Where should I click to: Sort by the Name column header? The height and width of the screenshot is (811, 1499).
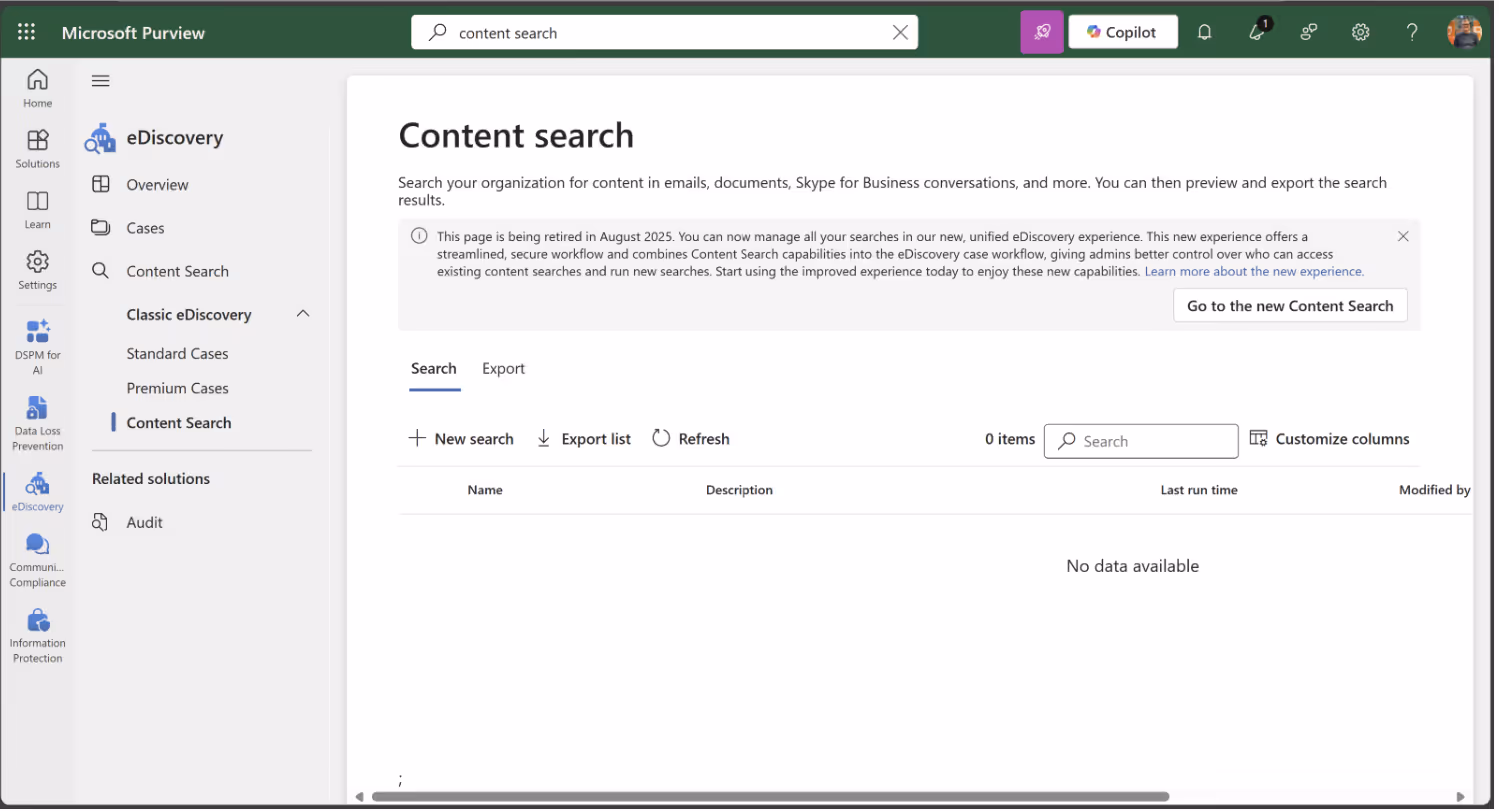(485, 490)
